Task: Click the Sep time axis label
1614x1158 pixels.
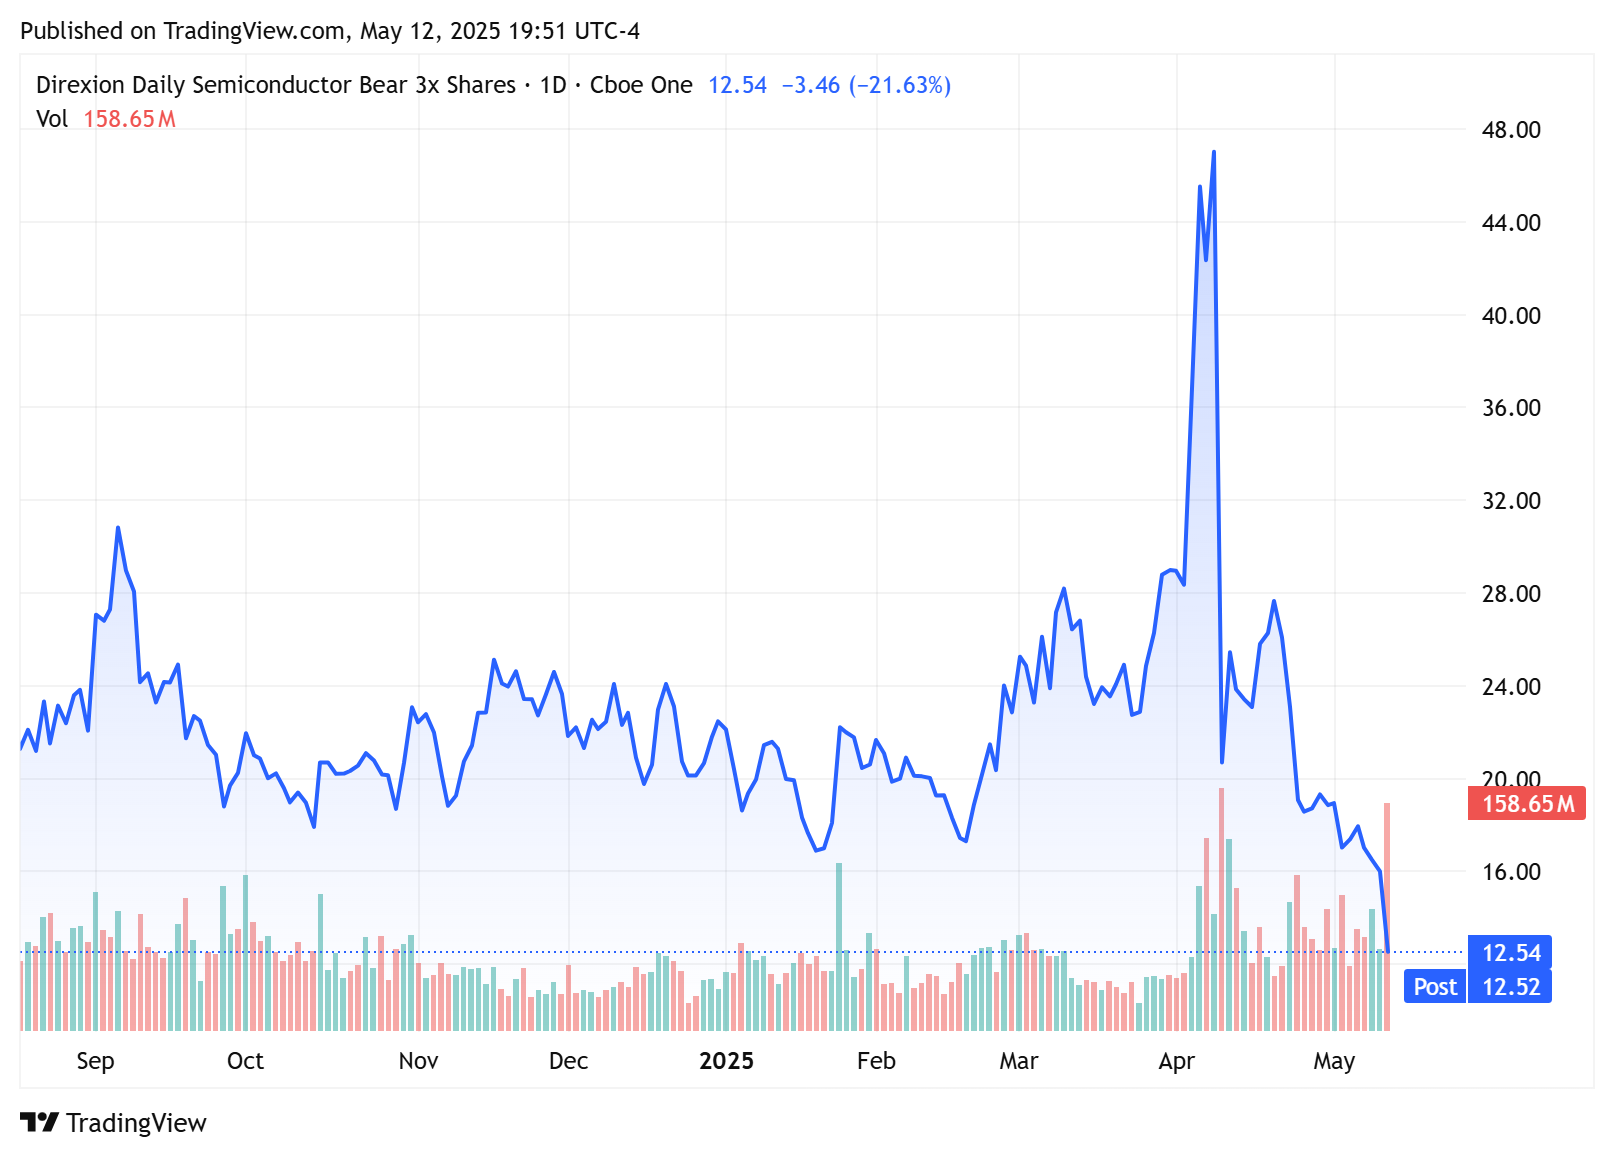Action: click(x=95, y=1061)
